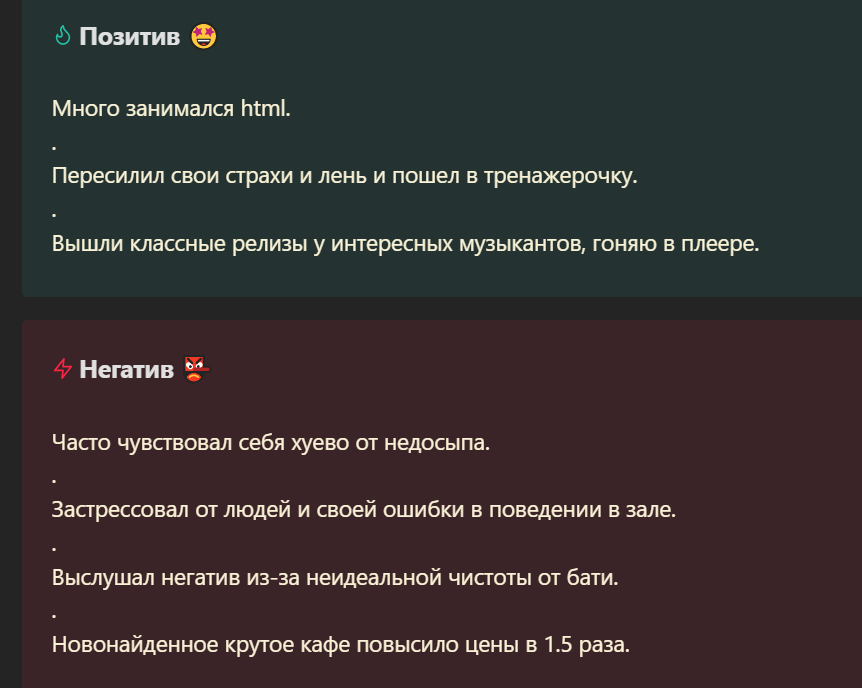Click the word 'html.' in positive block

click(266, 108)
